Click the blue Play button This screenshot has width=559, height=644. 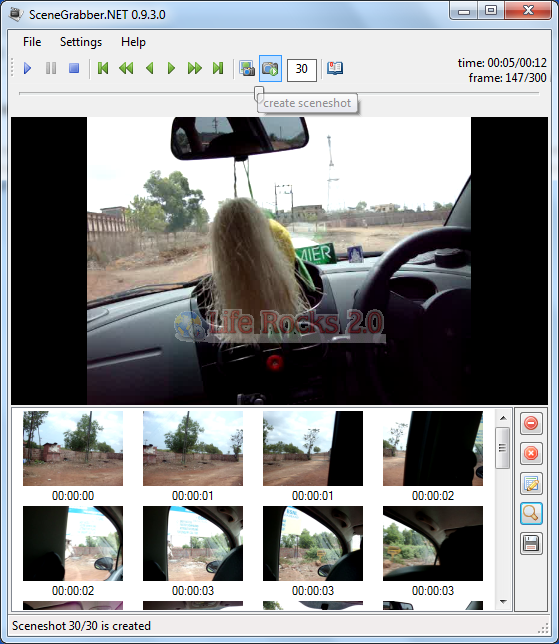point(28,68)
